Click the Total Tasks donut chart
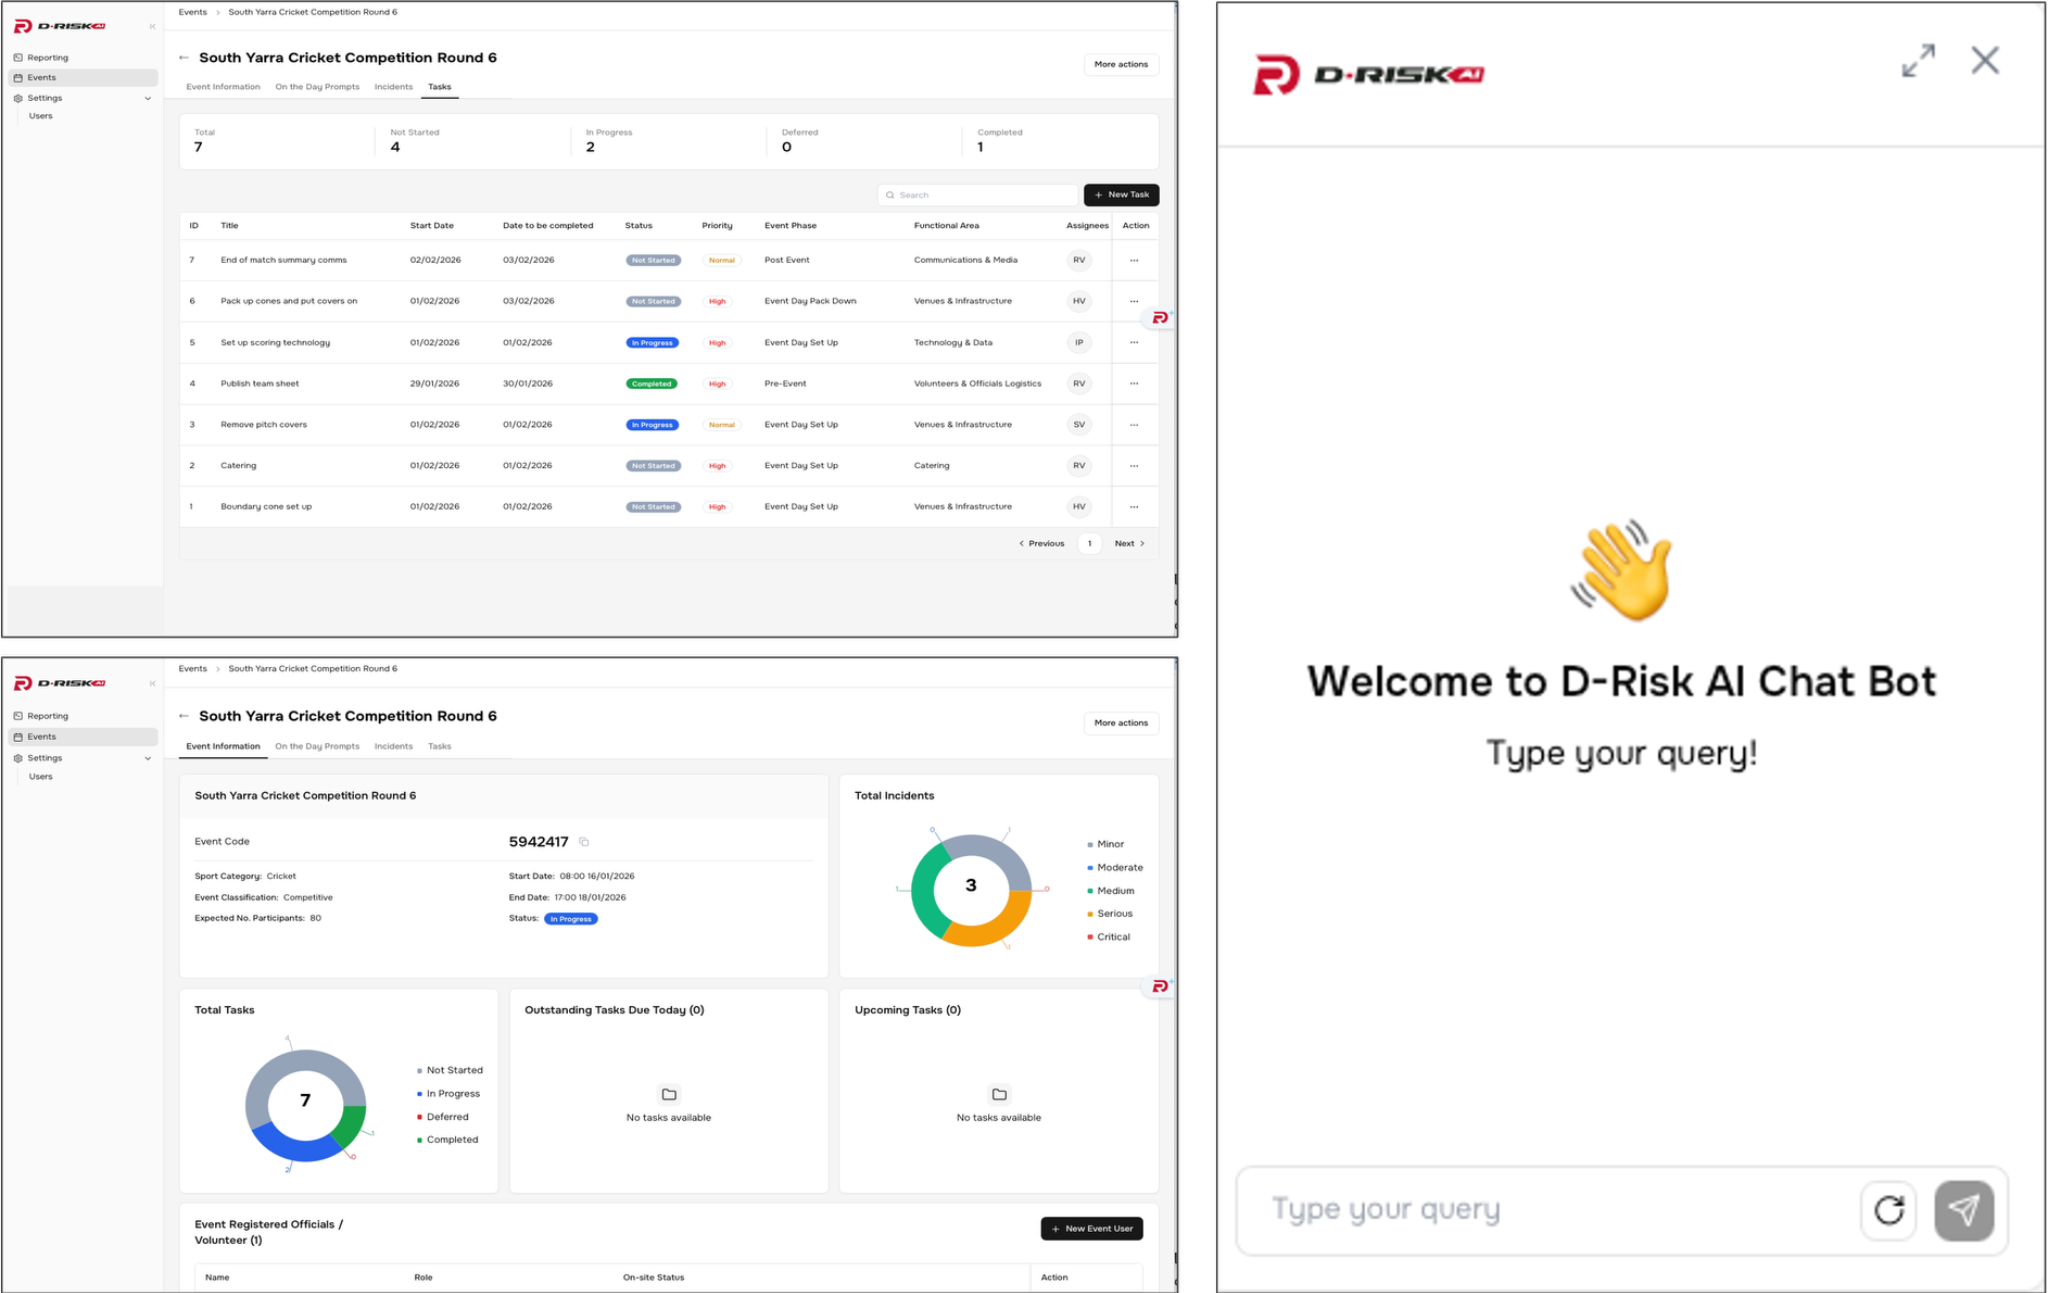The image size is (2048, 1293). pyautogui.click(x=305, y=1104)
